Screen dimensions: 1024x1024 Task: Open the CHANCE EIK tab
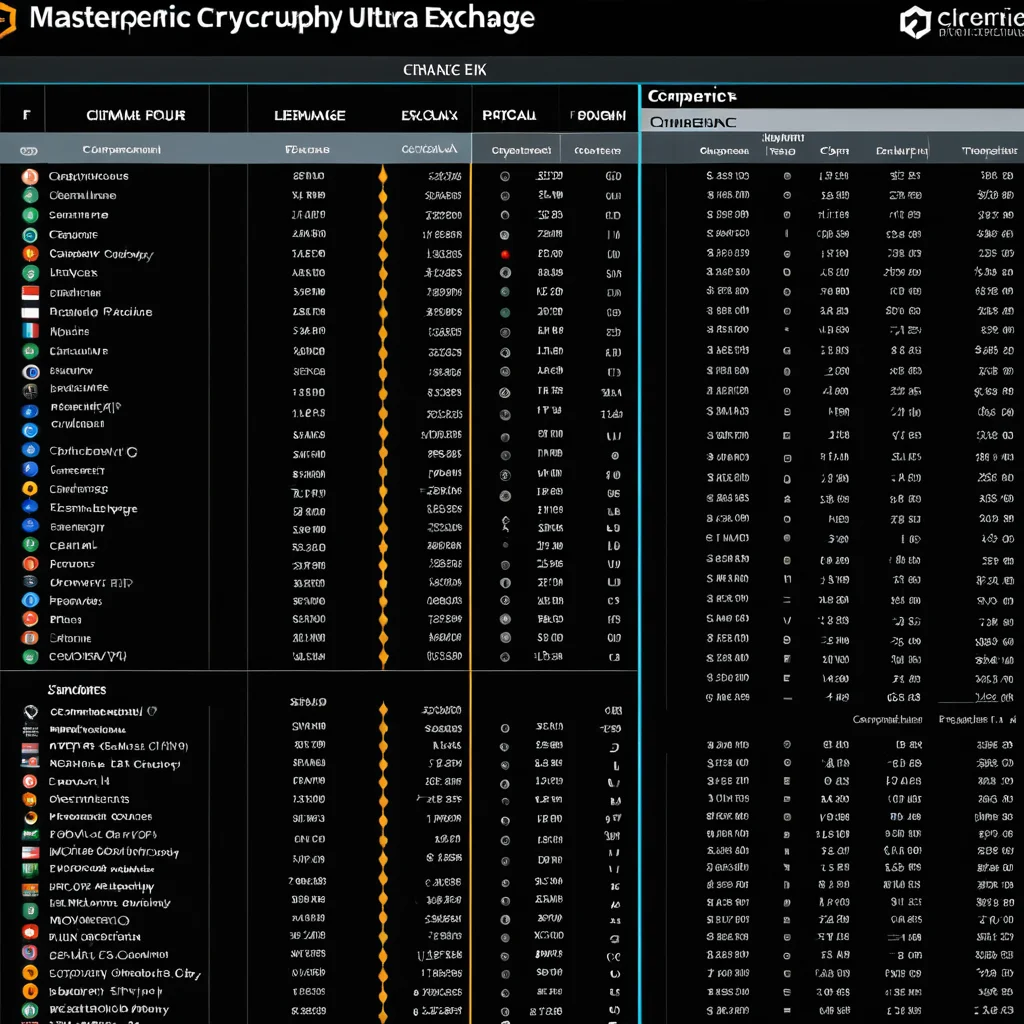[445, 70]
